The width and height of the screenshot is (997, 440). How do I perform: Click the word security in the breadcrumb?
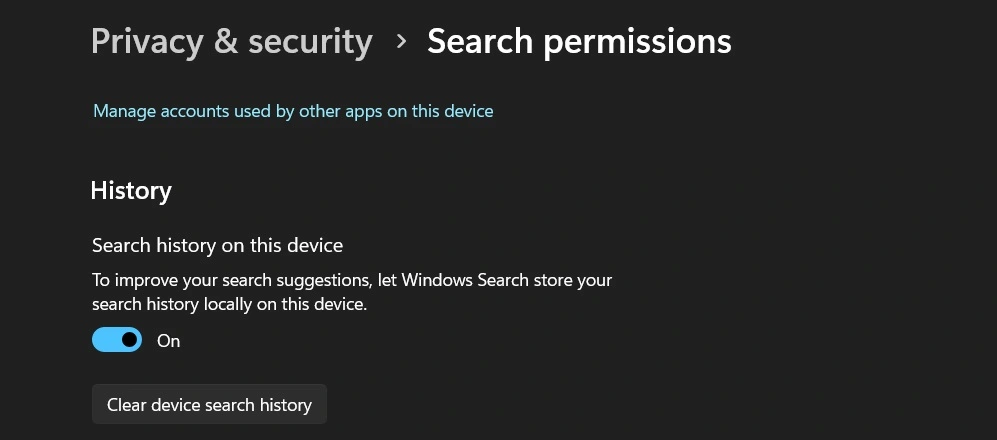point(310,42)
